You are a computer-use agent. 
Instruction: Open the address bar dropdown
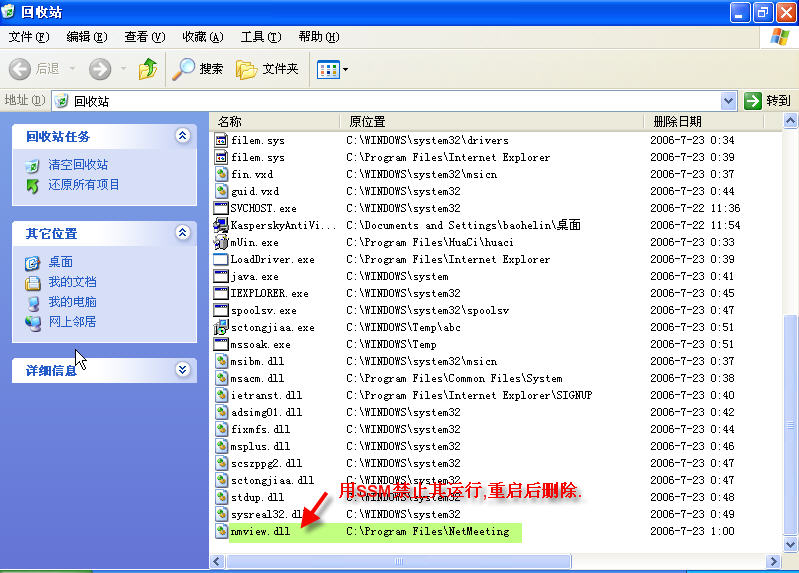tap(729, 101)
